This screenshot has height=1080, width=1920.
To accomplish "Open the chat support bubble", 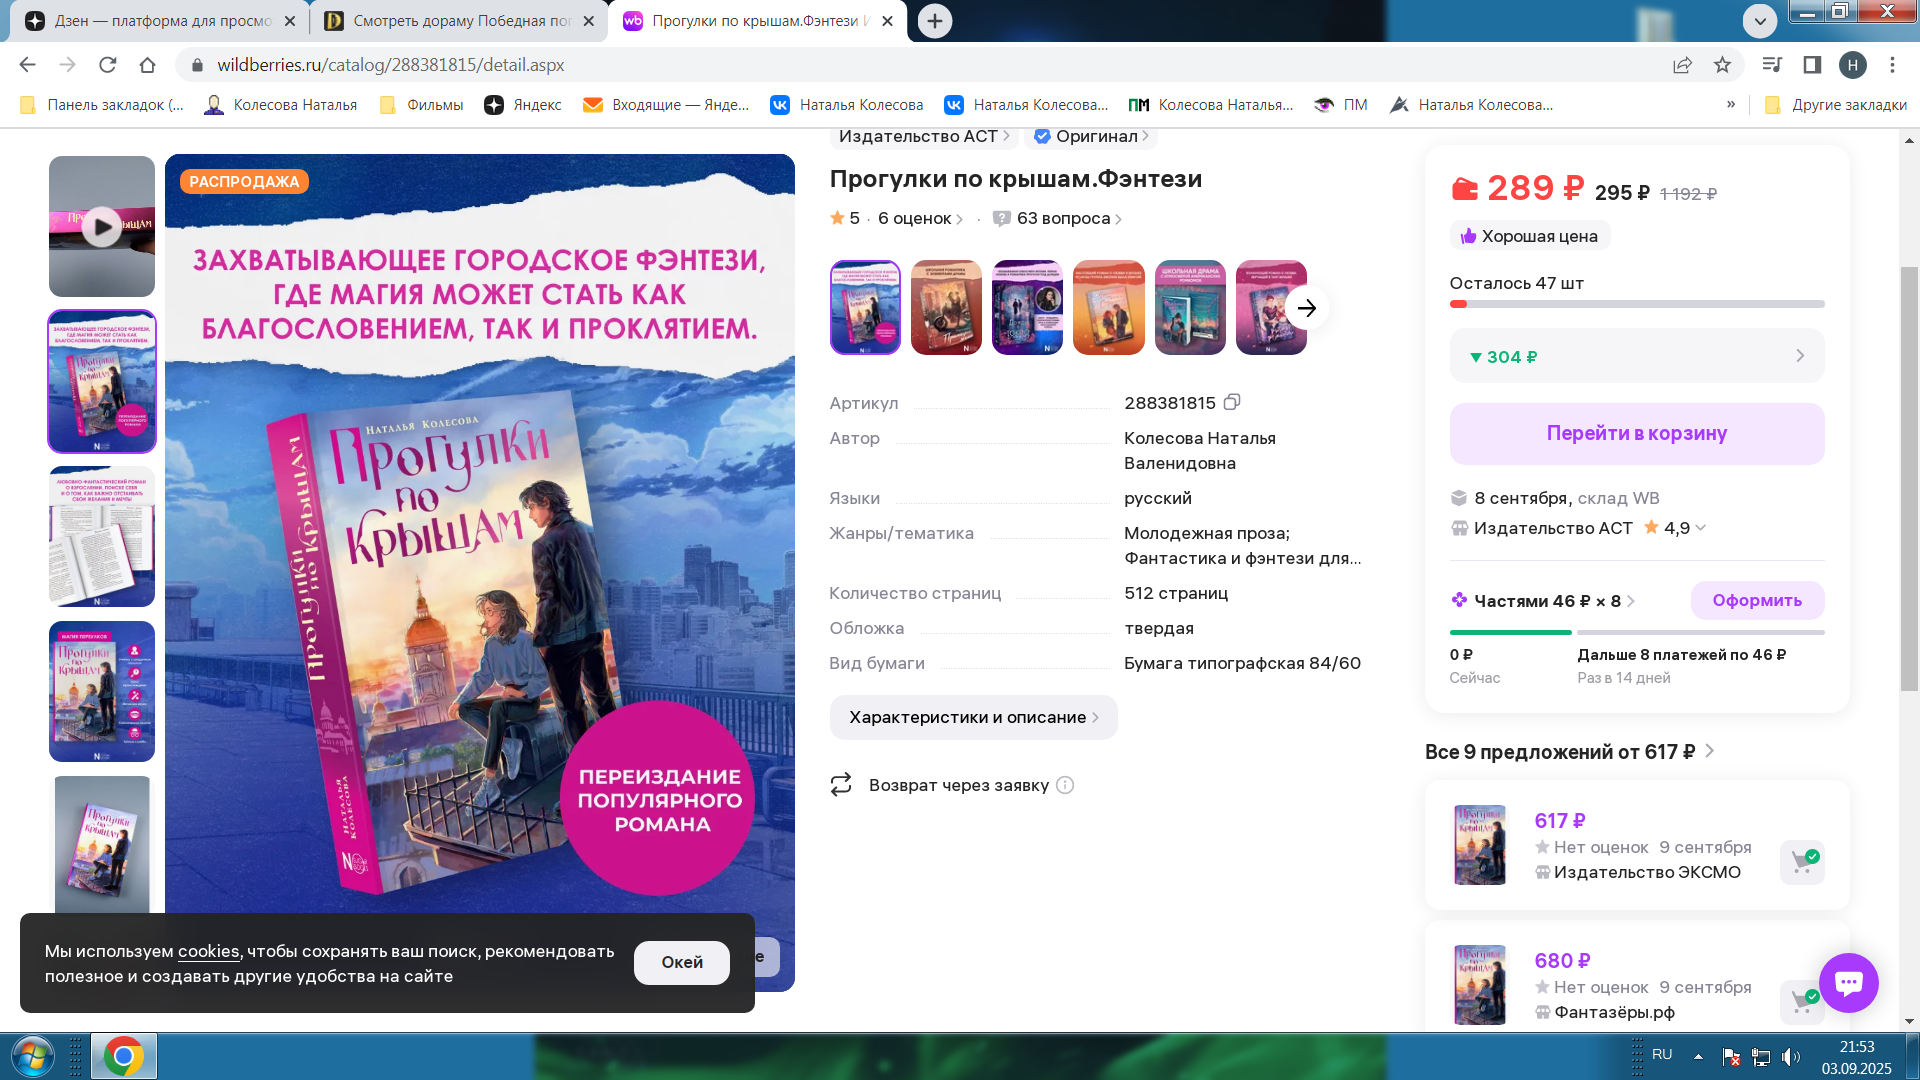I will (1848, 983).
